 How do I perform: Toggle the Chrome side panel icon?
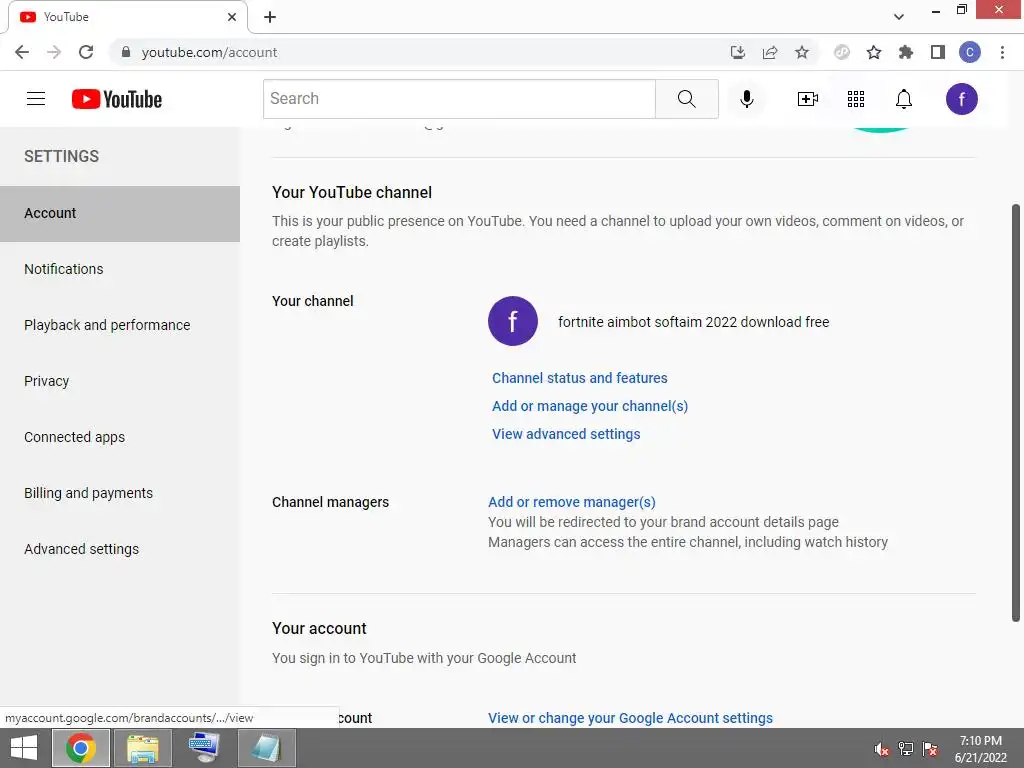click(938, 52)
